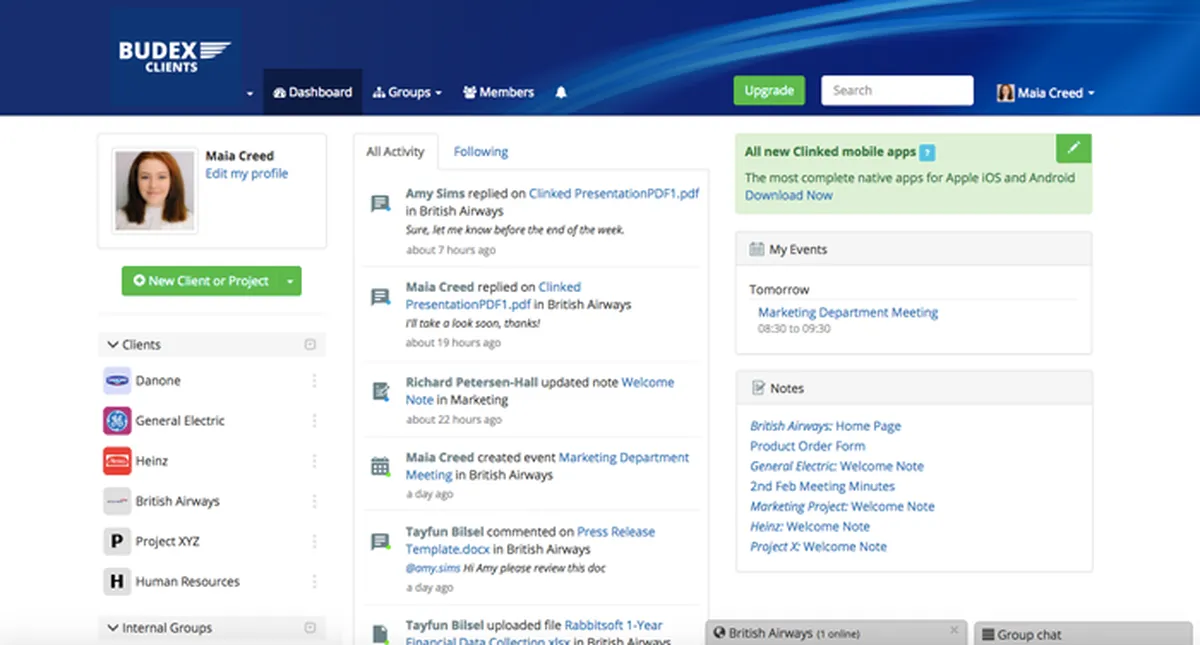Click the green Upgrade button
Viewport: 1200px width, 645px height.
[769, 90]
